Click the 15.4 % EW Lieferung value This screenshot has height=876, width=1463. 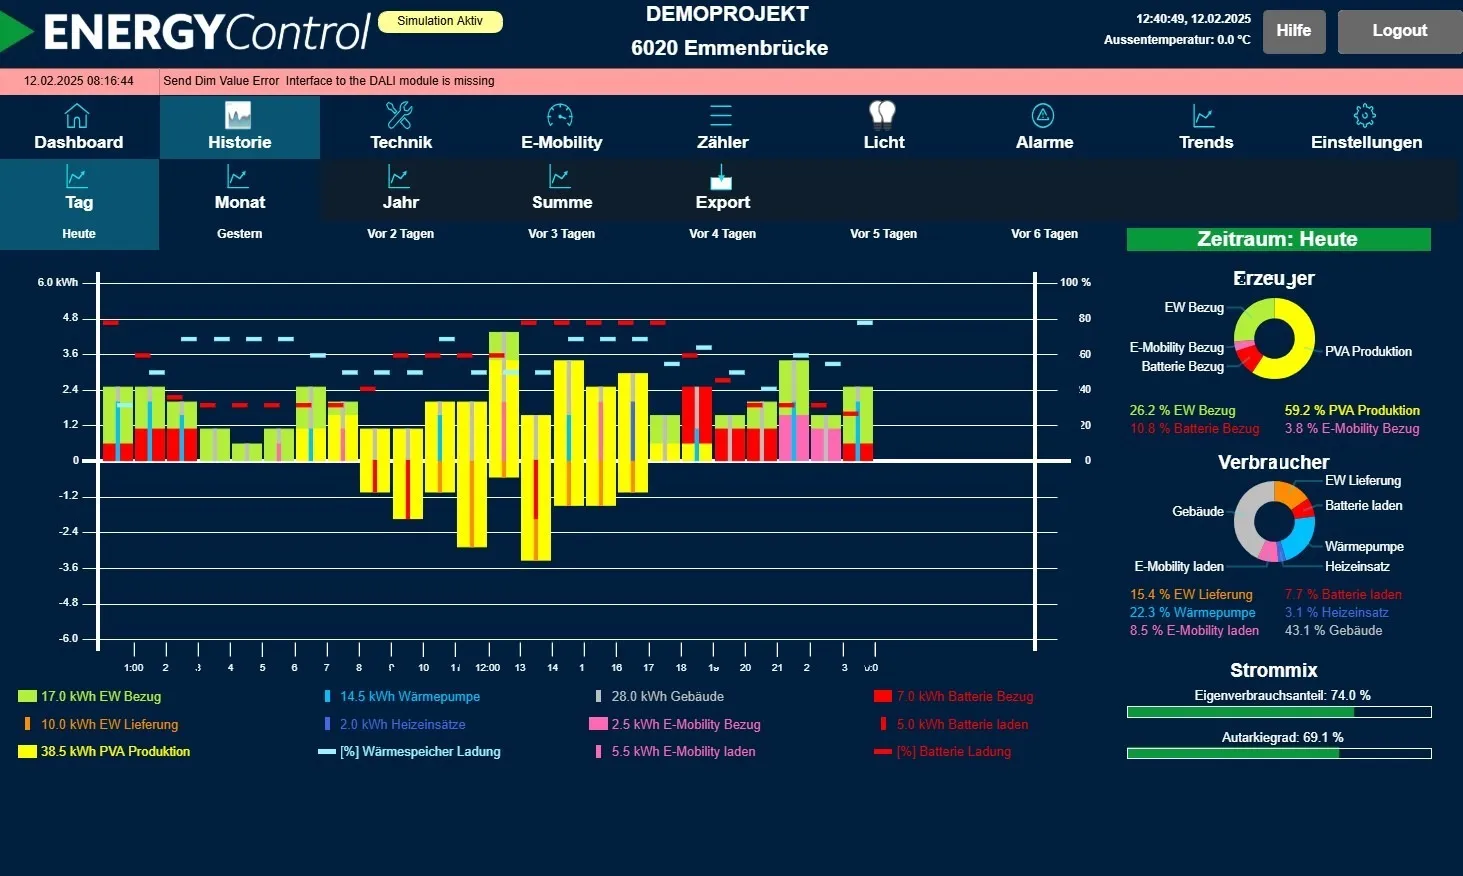[1191, 594]
